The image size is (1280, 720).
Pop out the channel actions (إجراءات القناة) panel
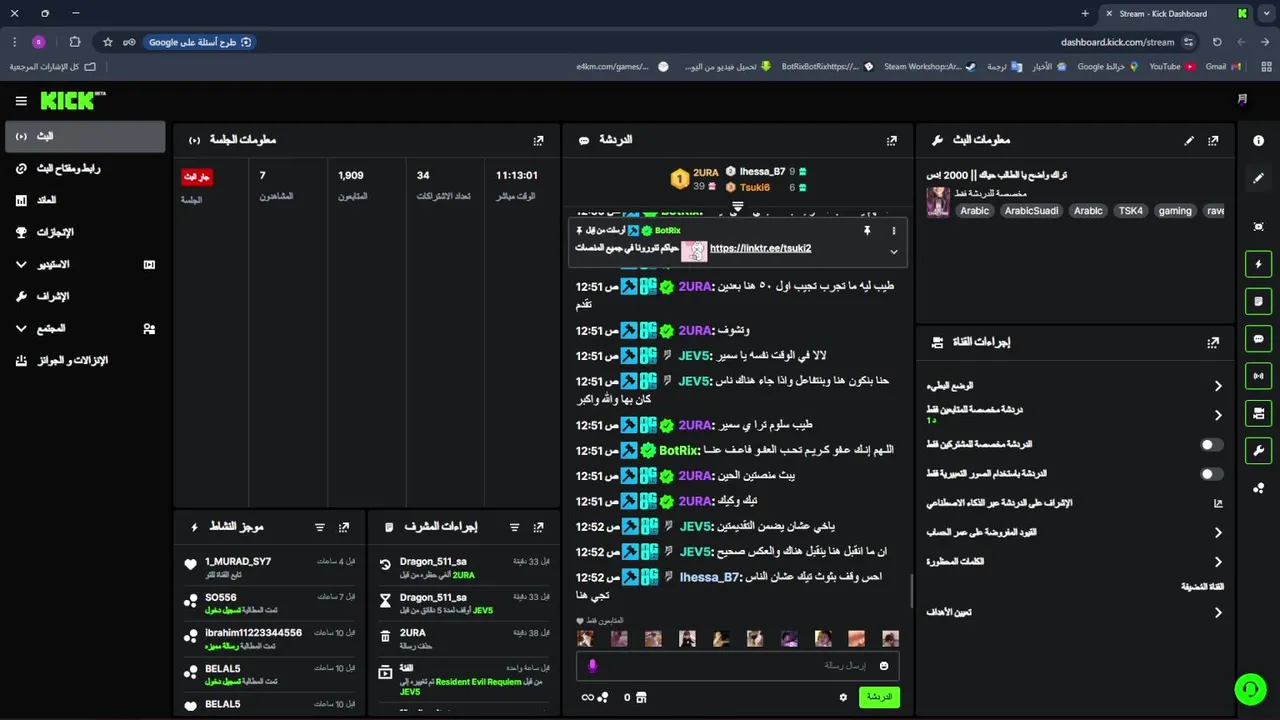pyautogui.click(x=1213, y=342)
